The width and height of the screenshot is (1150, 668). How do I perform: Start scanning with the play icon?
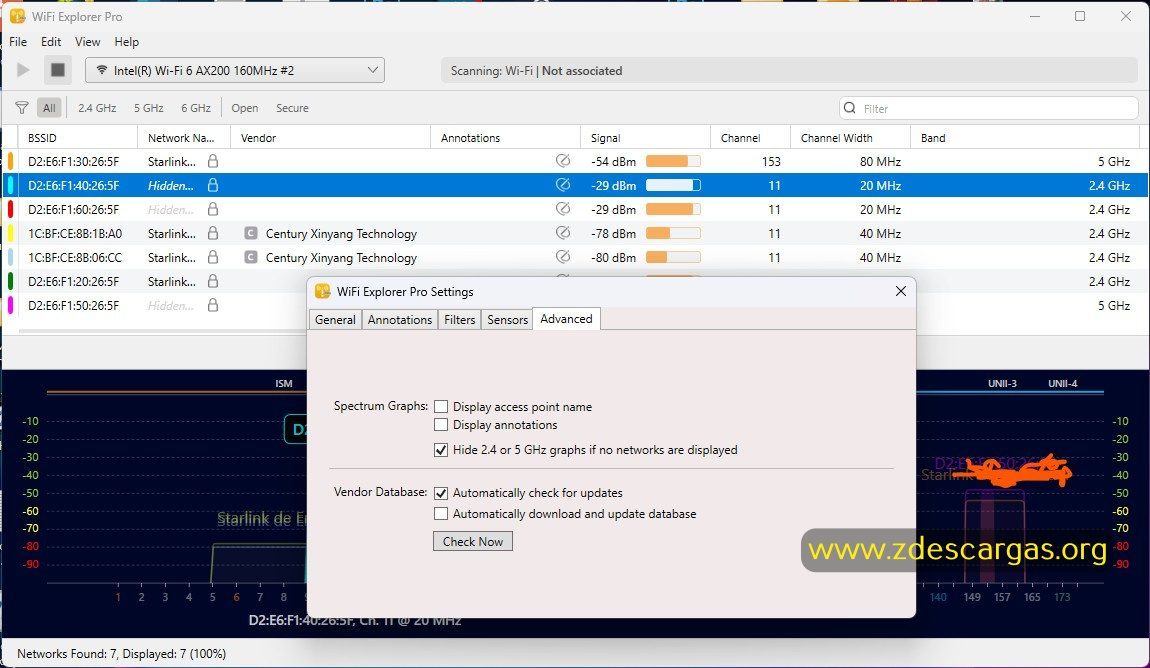pyautogui.click(x=23, y=70)
